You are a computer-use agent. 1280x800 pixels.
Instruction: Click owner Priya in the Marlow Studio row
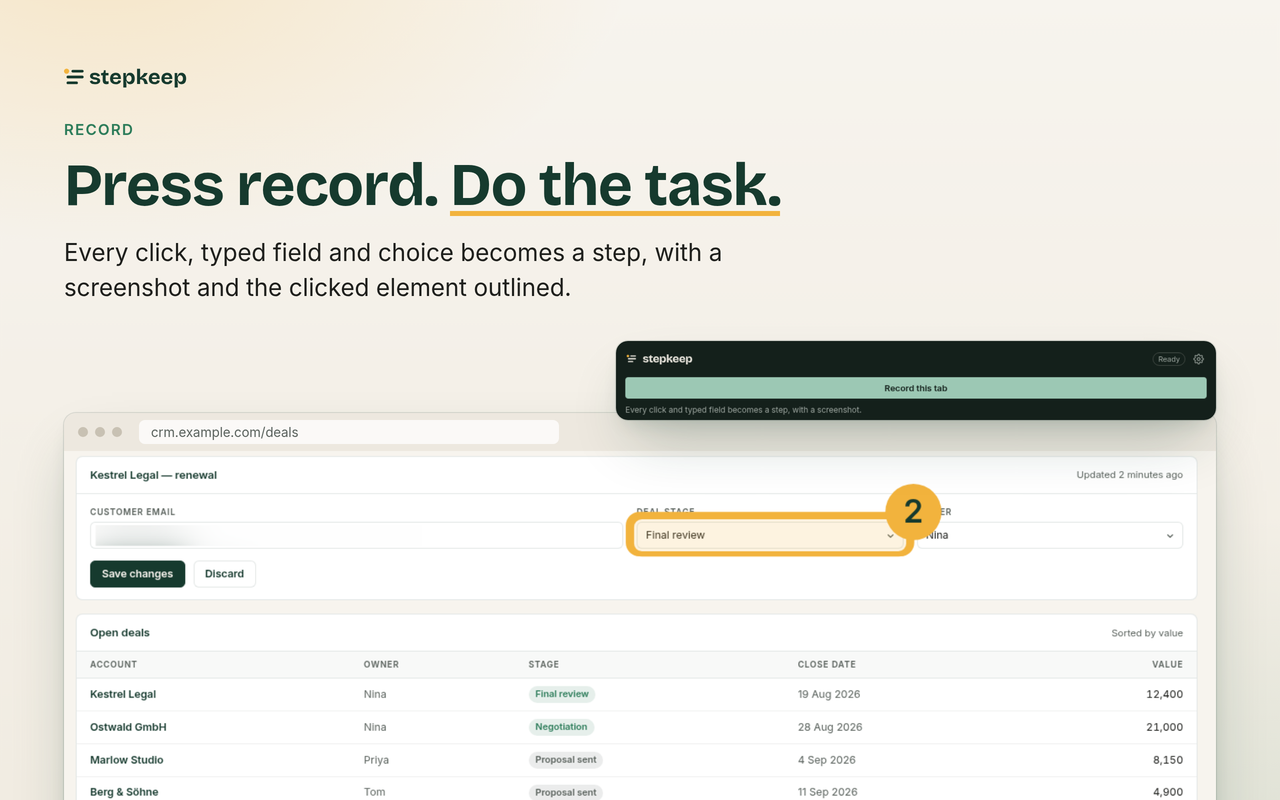coord(376,760)
